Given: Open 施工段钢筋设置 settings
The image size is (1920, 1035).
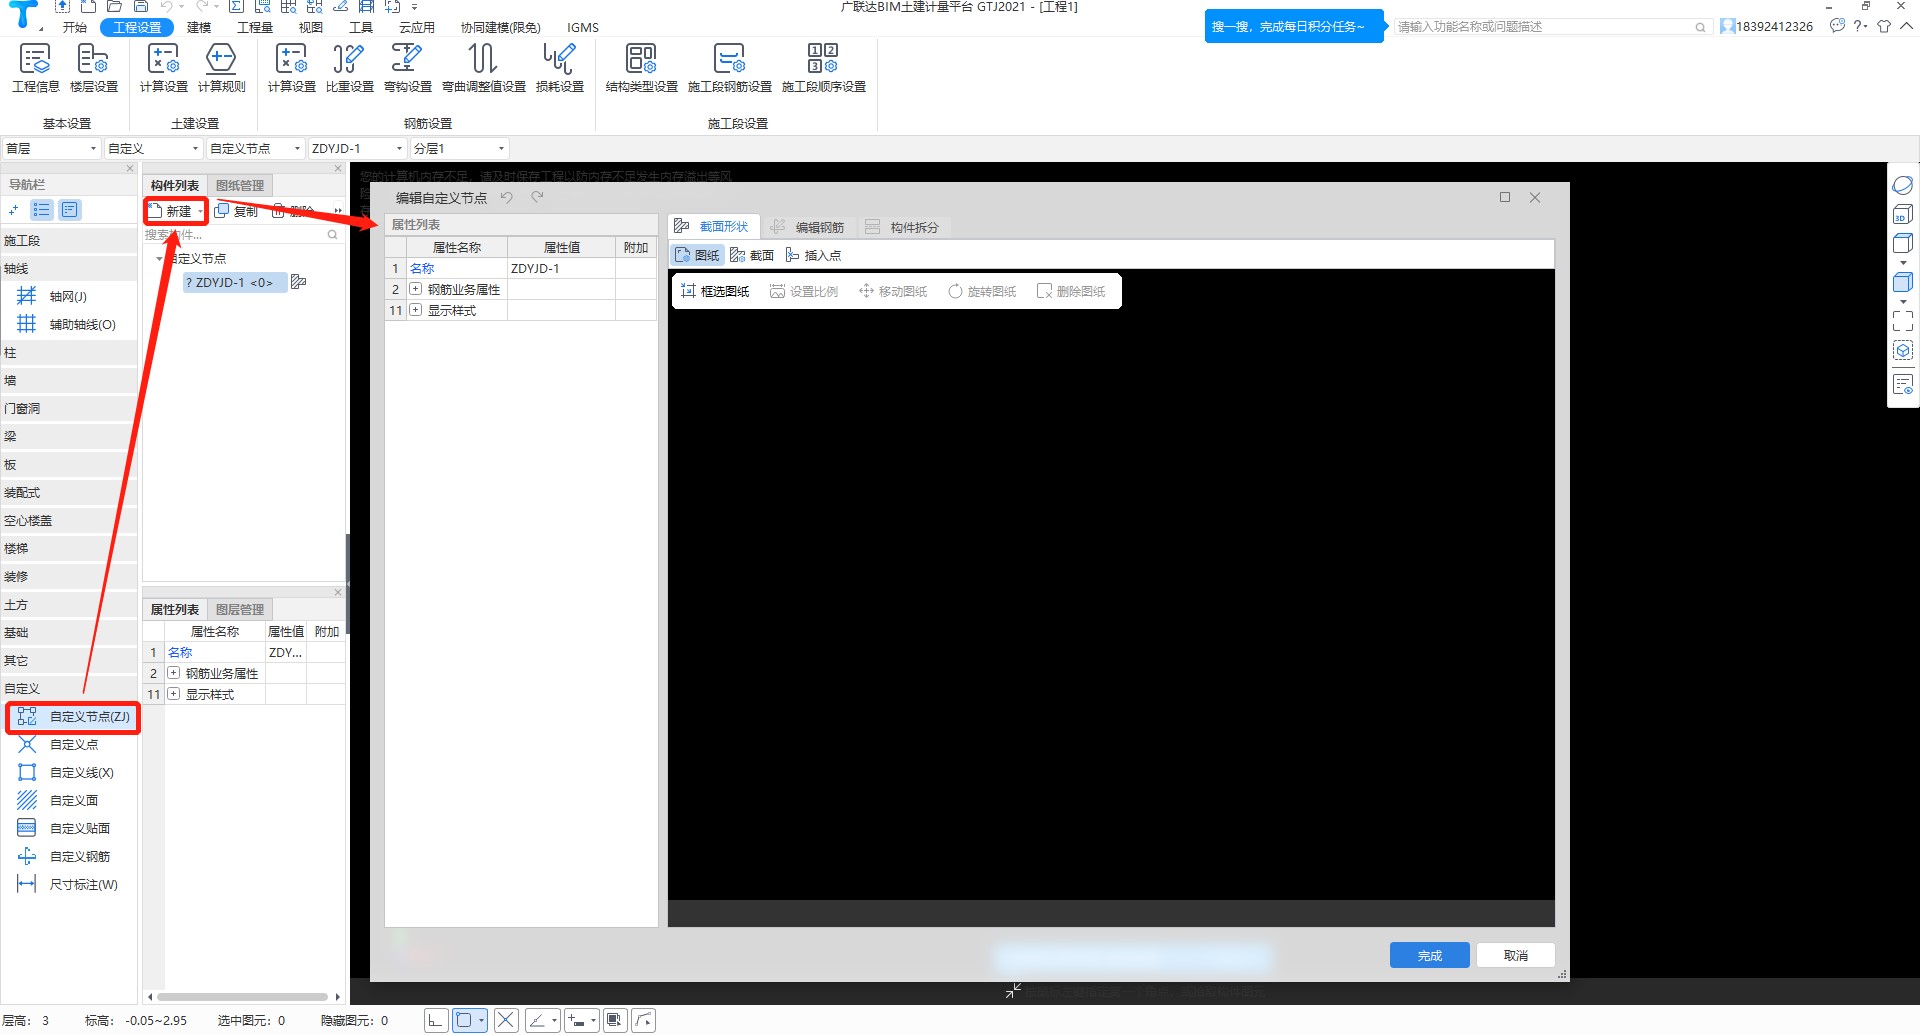Looking at the screenshot, I should point(730,68).
